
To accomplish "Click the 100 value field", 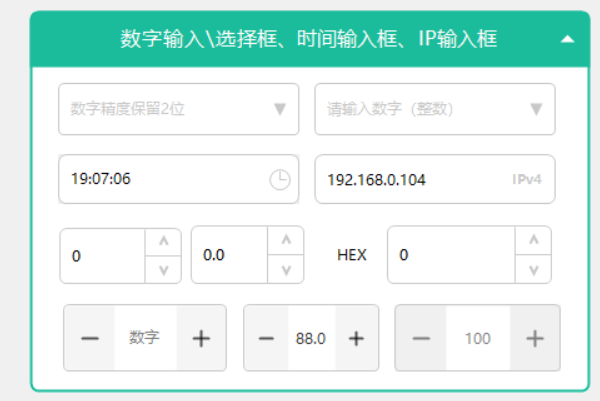I will (478, 338).
